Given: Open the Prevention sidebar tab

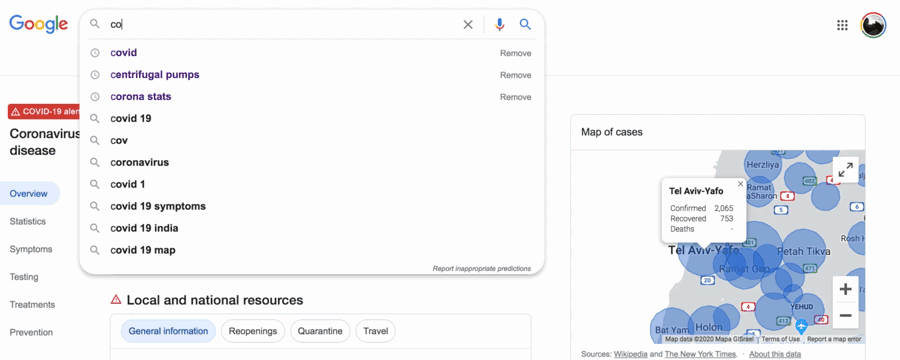Looking at the screenshot, I should [31, 332].
